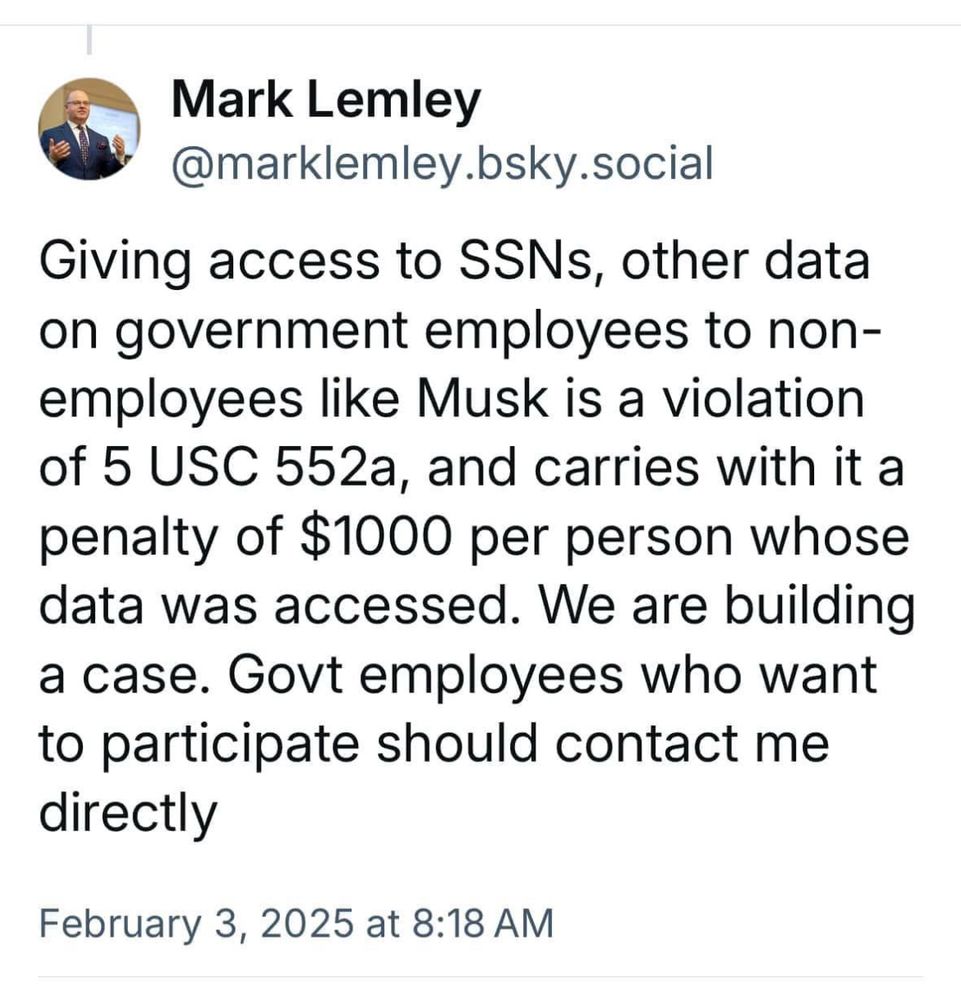This screenshot has width=961, height=1000.
Task: Click 'to participate' in the post
Action: click(195, 743)
